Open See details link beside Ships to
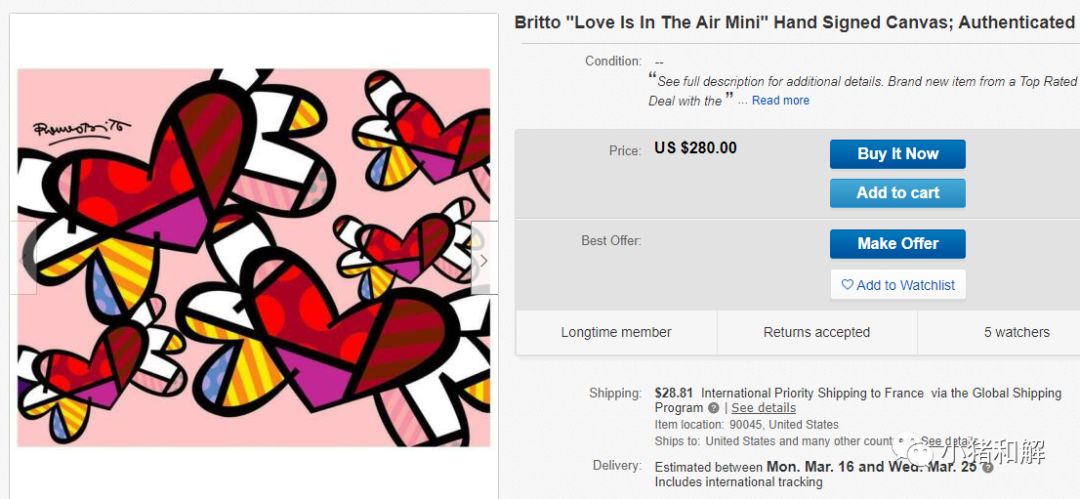 pos(945,441)
